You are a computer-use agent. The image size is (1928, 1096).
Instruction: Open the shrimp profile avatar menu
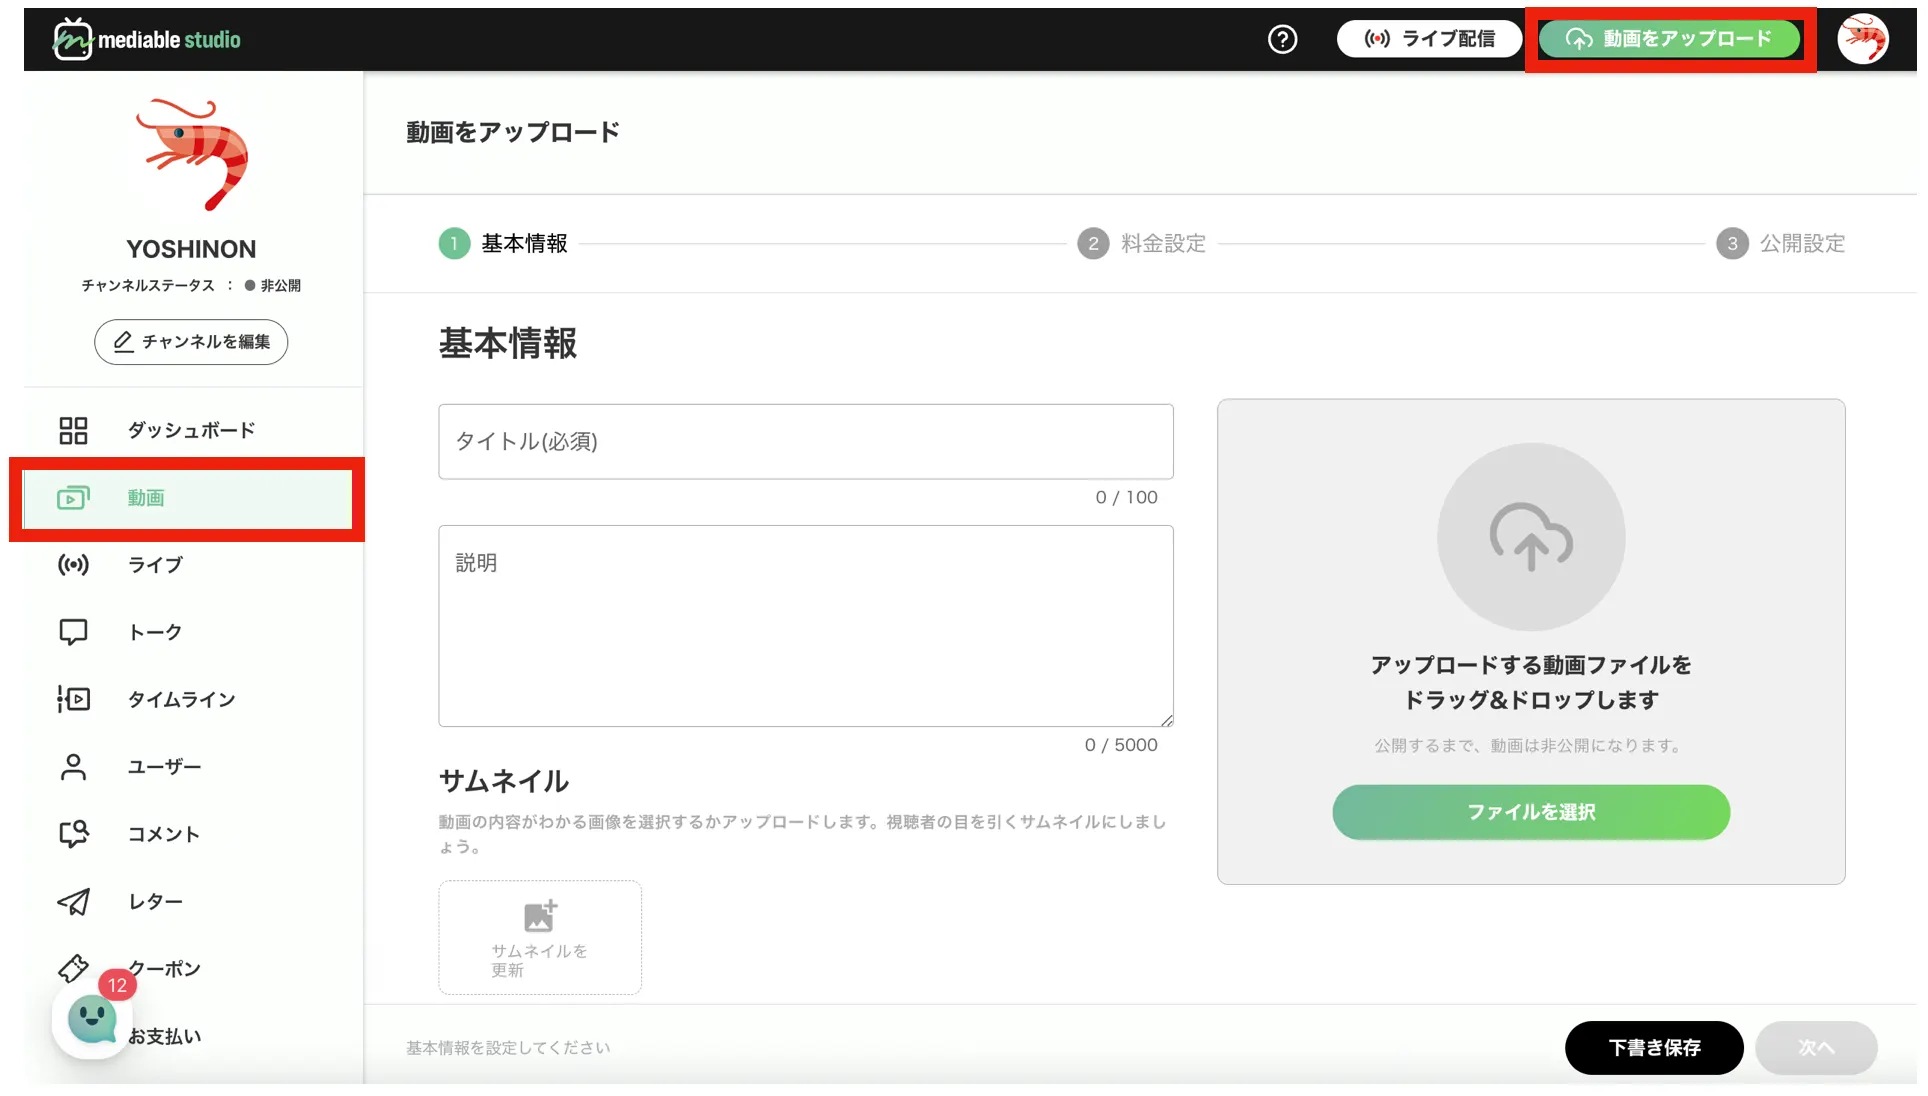(x=1862, y=40)
